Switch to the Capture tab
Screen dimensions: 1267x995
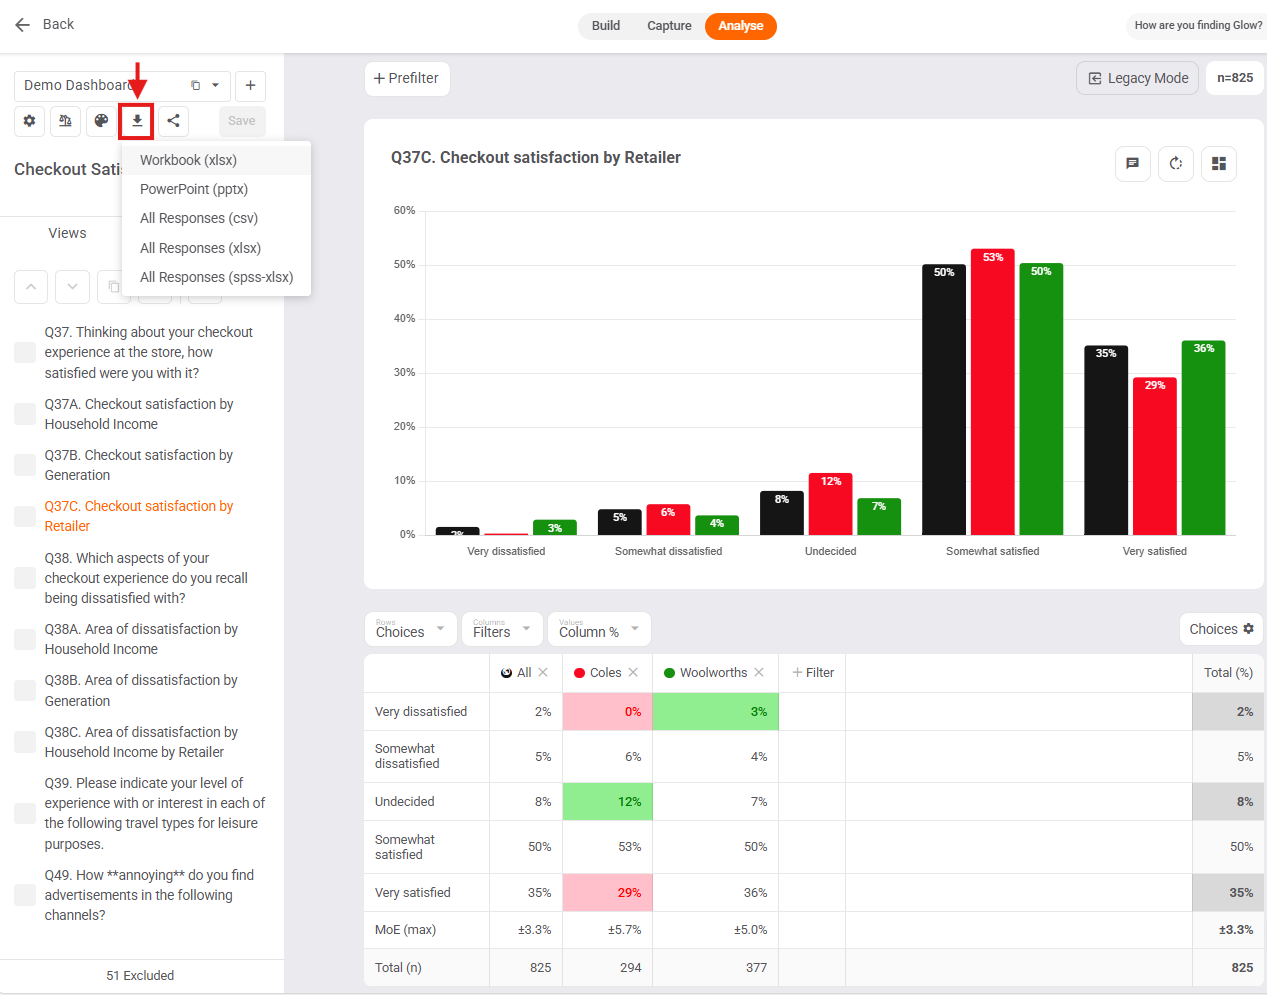[669, 26]
